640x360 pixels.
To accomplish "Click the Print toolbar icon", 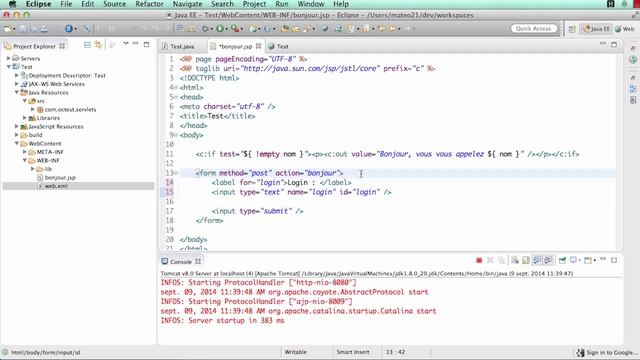I will 44,29.
